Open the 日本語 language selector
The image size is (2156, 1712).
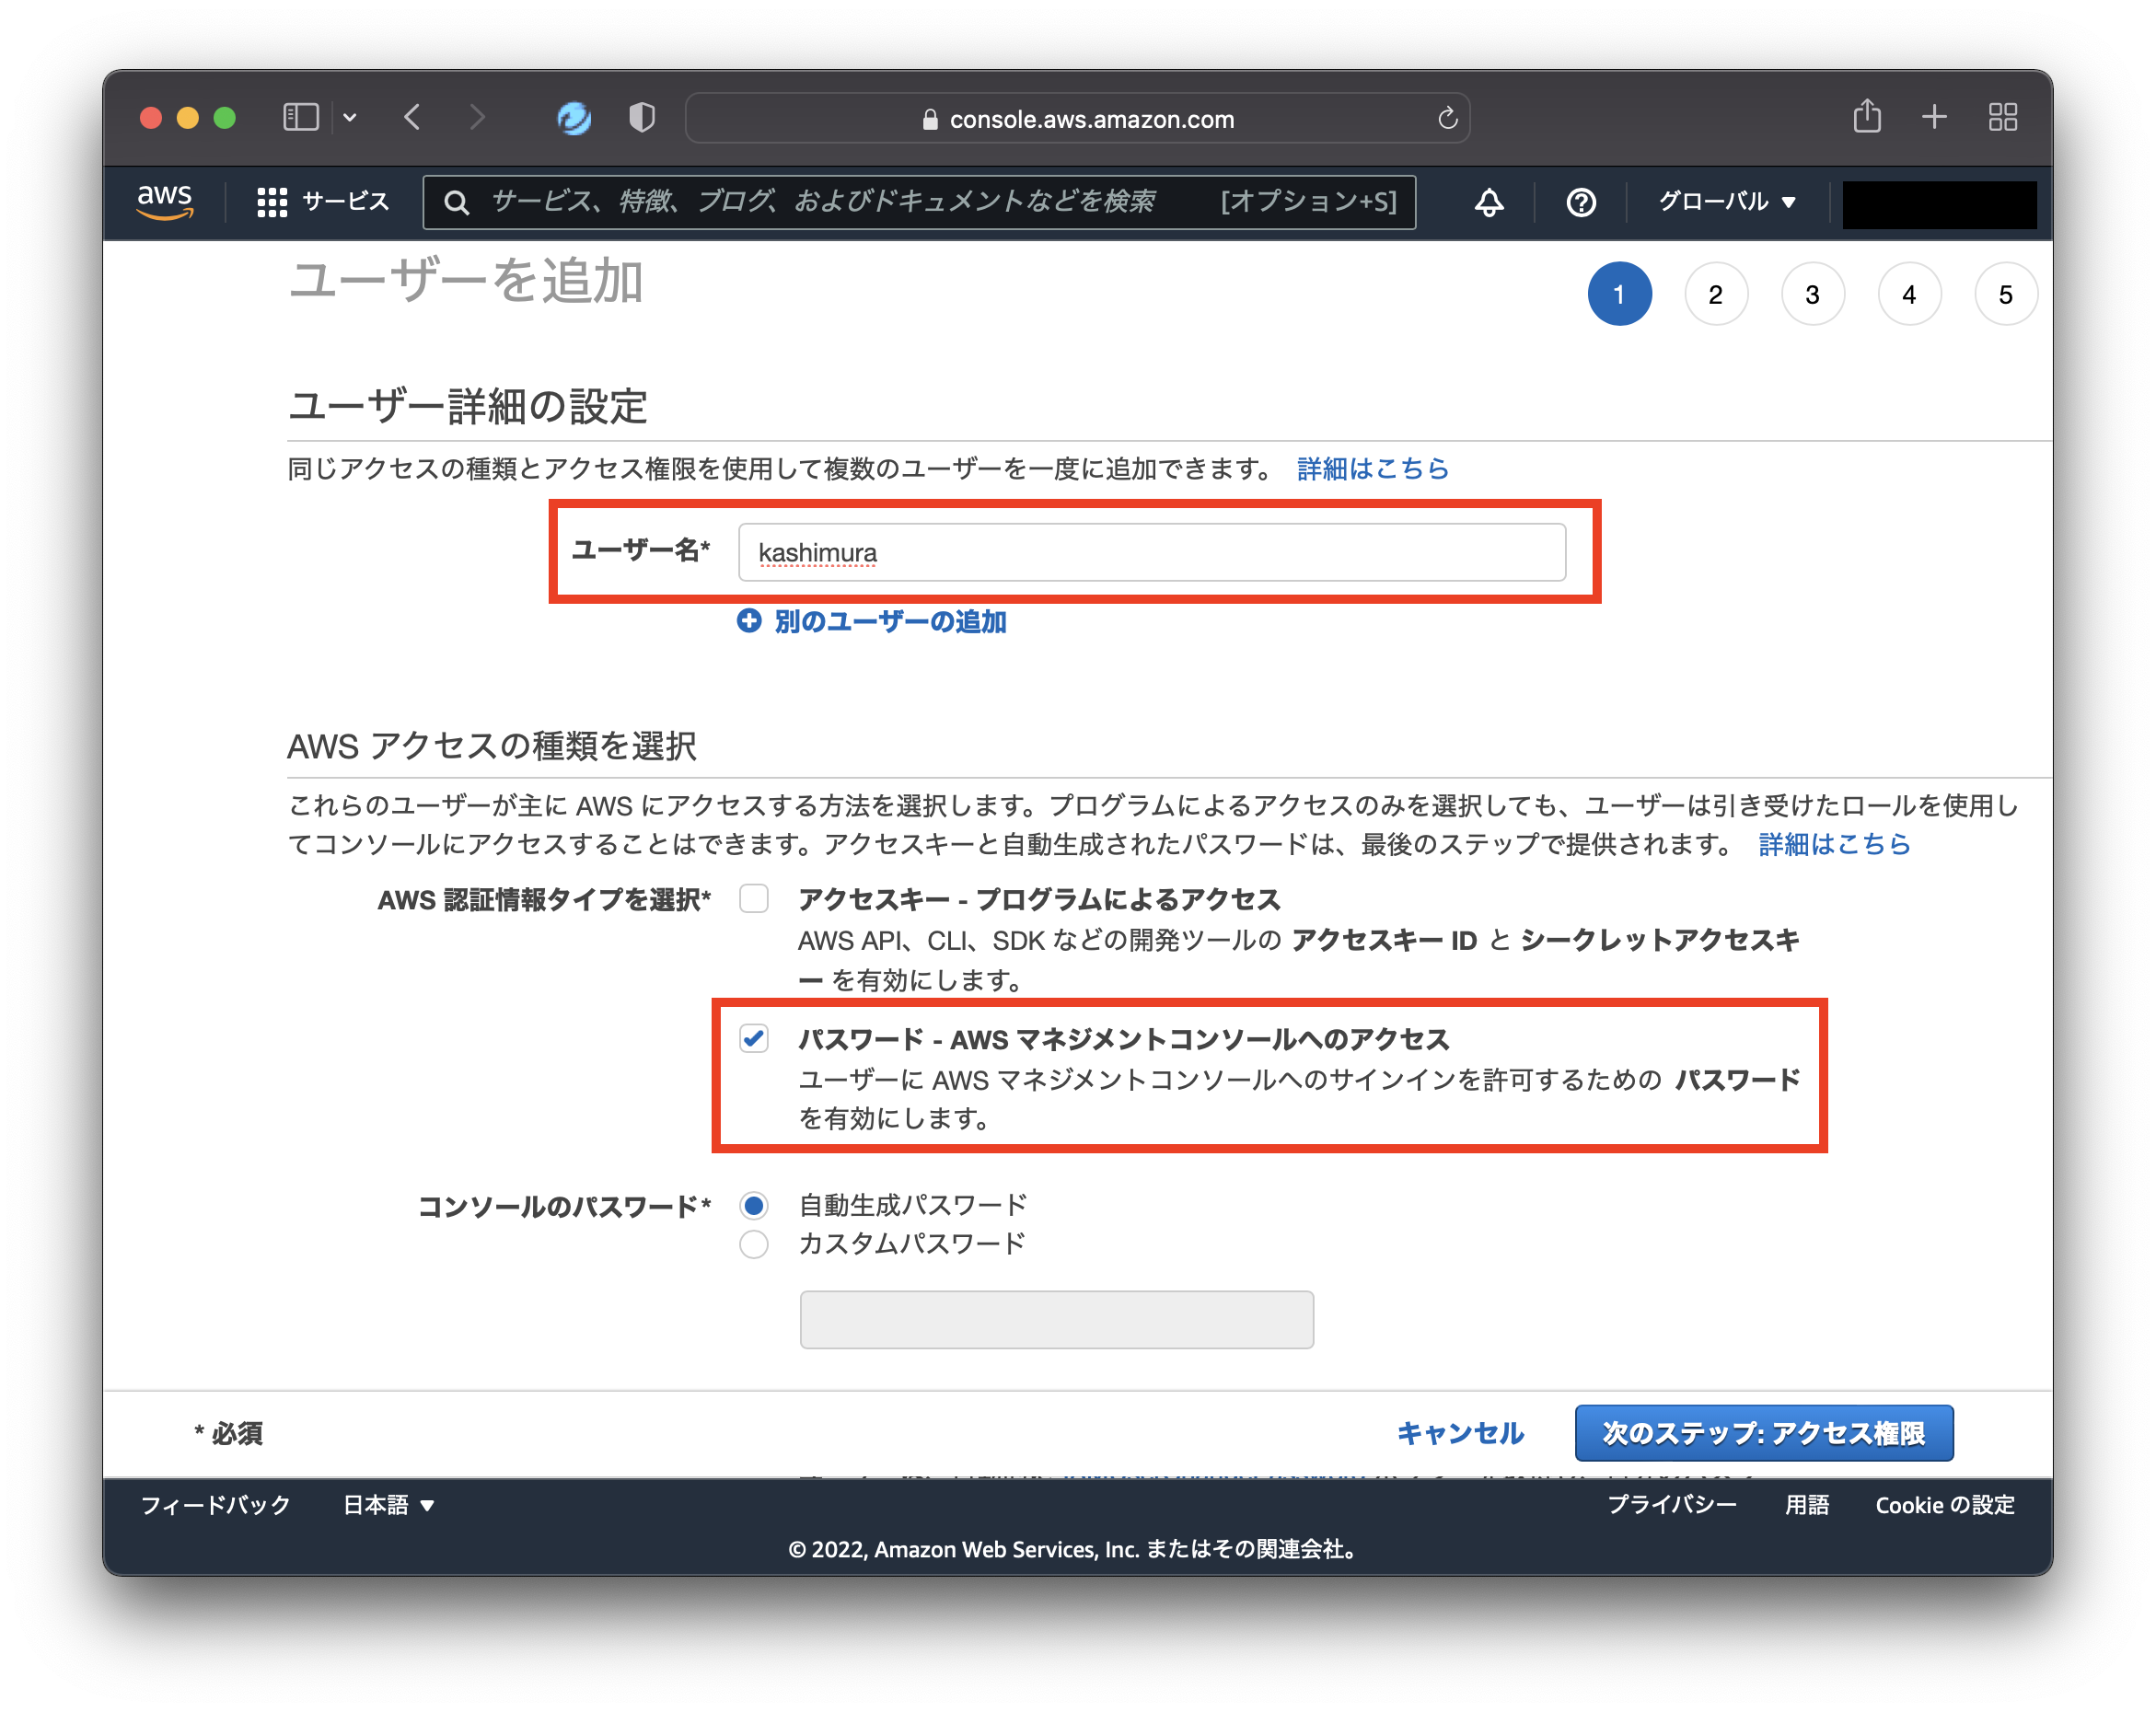click(388, 1504)
